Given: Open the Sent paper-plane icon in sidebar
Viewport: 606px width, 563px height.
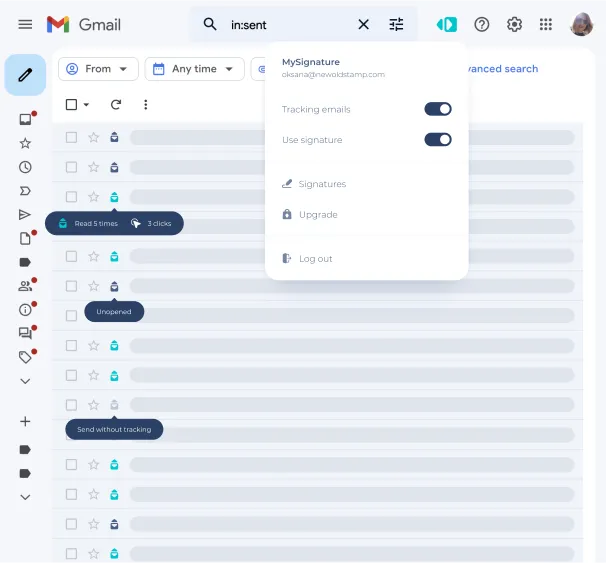Looking at the screenshot, I should point(25,214).
